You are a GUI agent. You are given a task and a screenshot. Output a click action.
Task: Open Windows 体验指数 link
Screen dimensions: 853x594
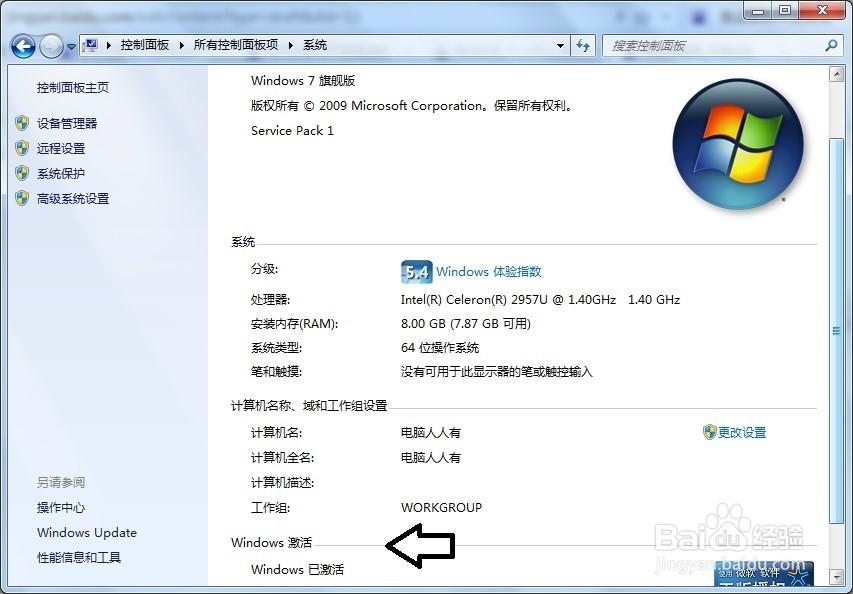[489, 271]
